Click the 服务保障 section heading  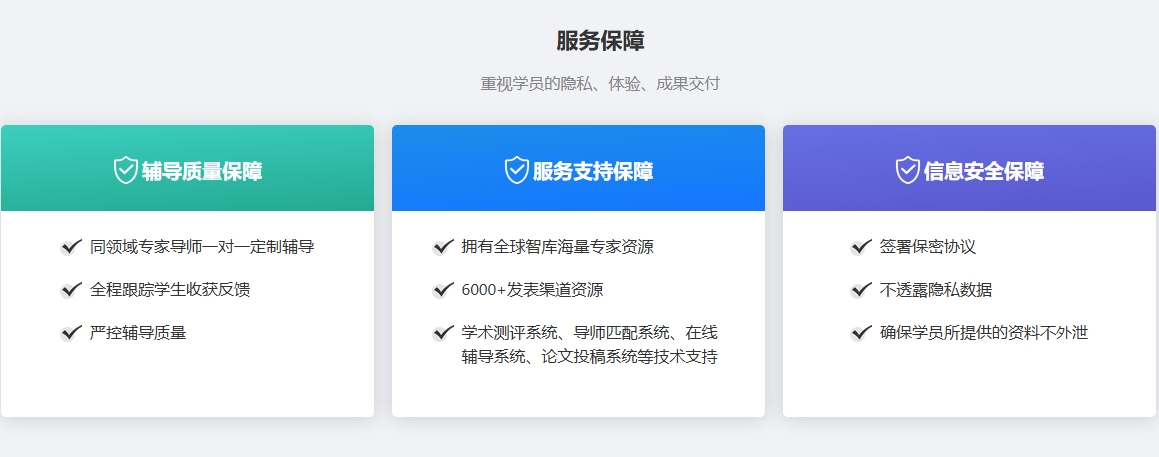600,41
